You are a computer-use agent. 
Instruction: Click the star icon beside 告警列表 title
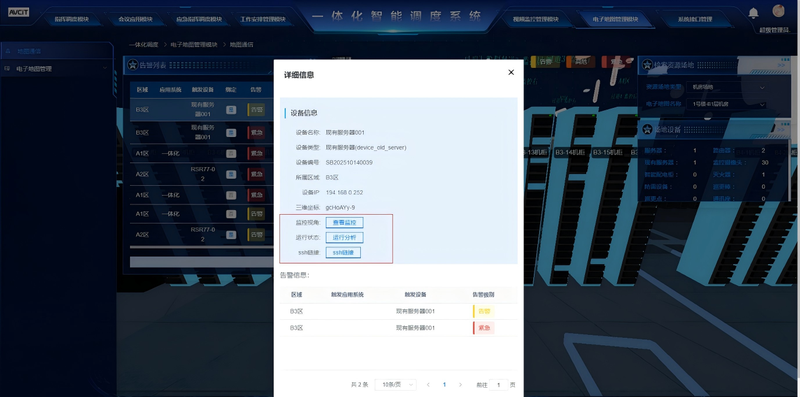(133, 65)
